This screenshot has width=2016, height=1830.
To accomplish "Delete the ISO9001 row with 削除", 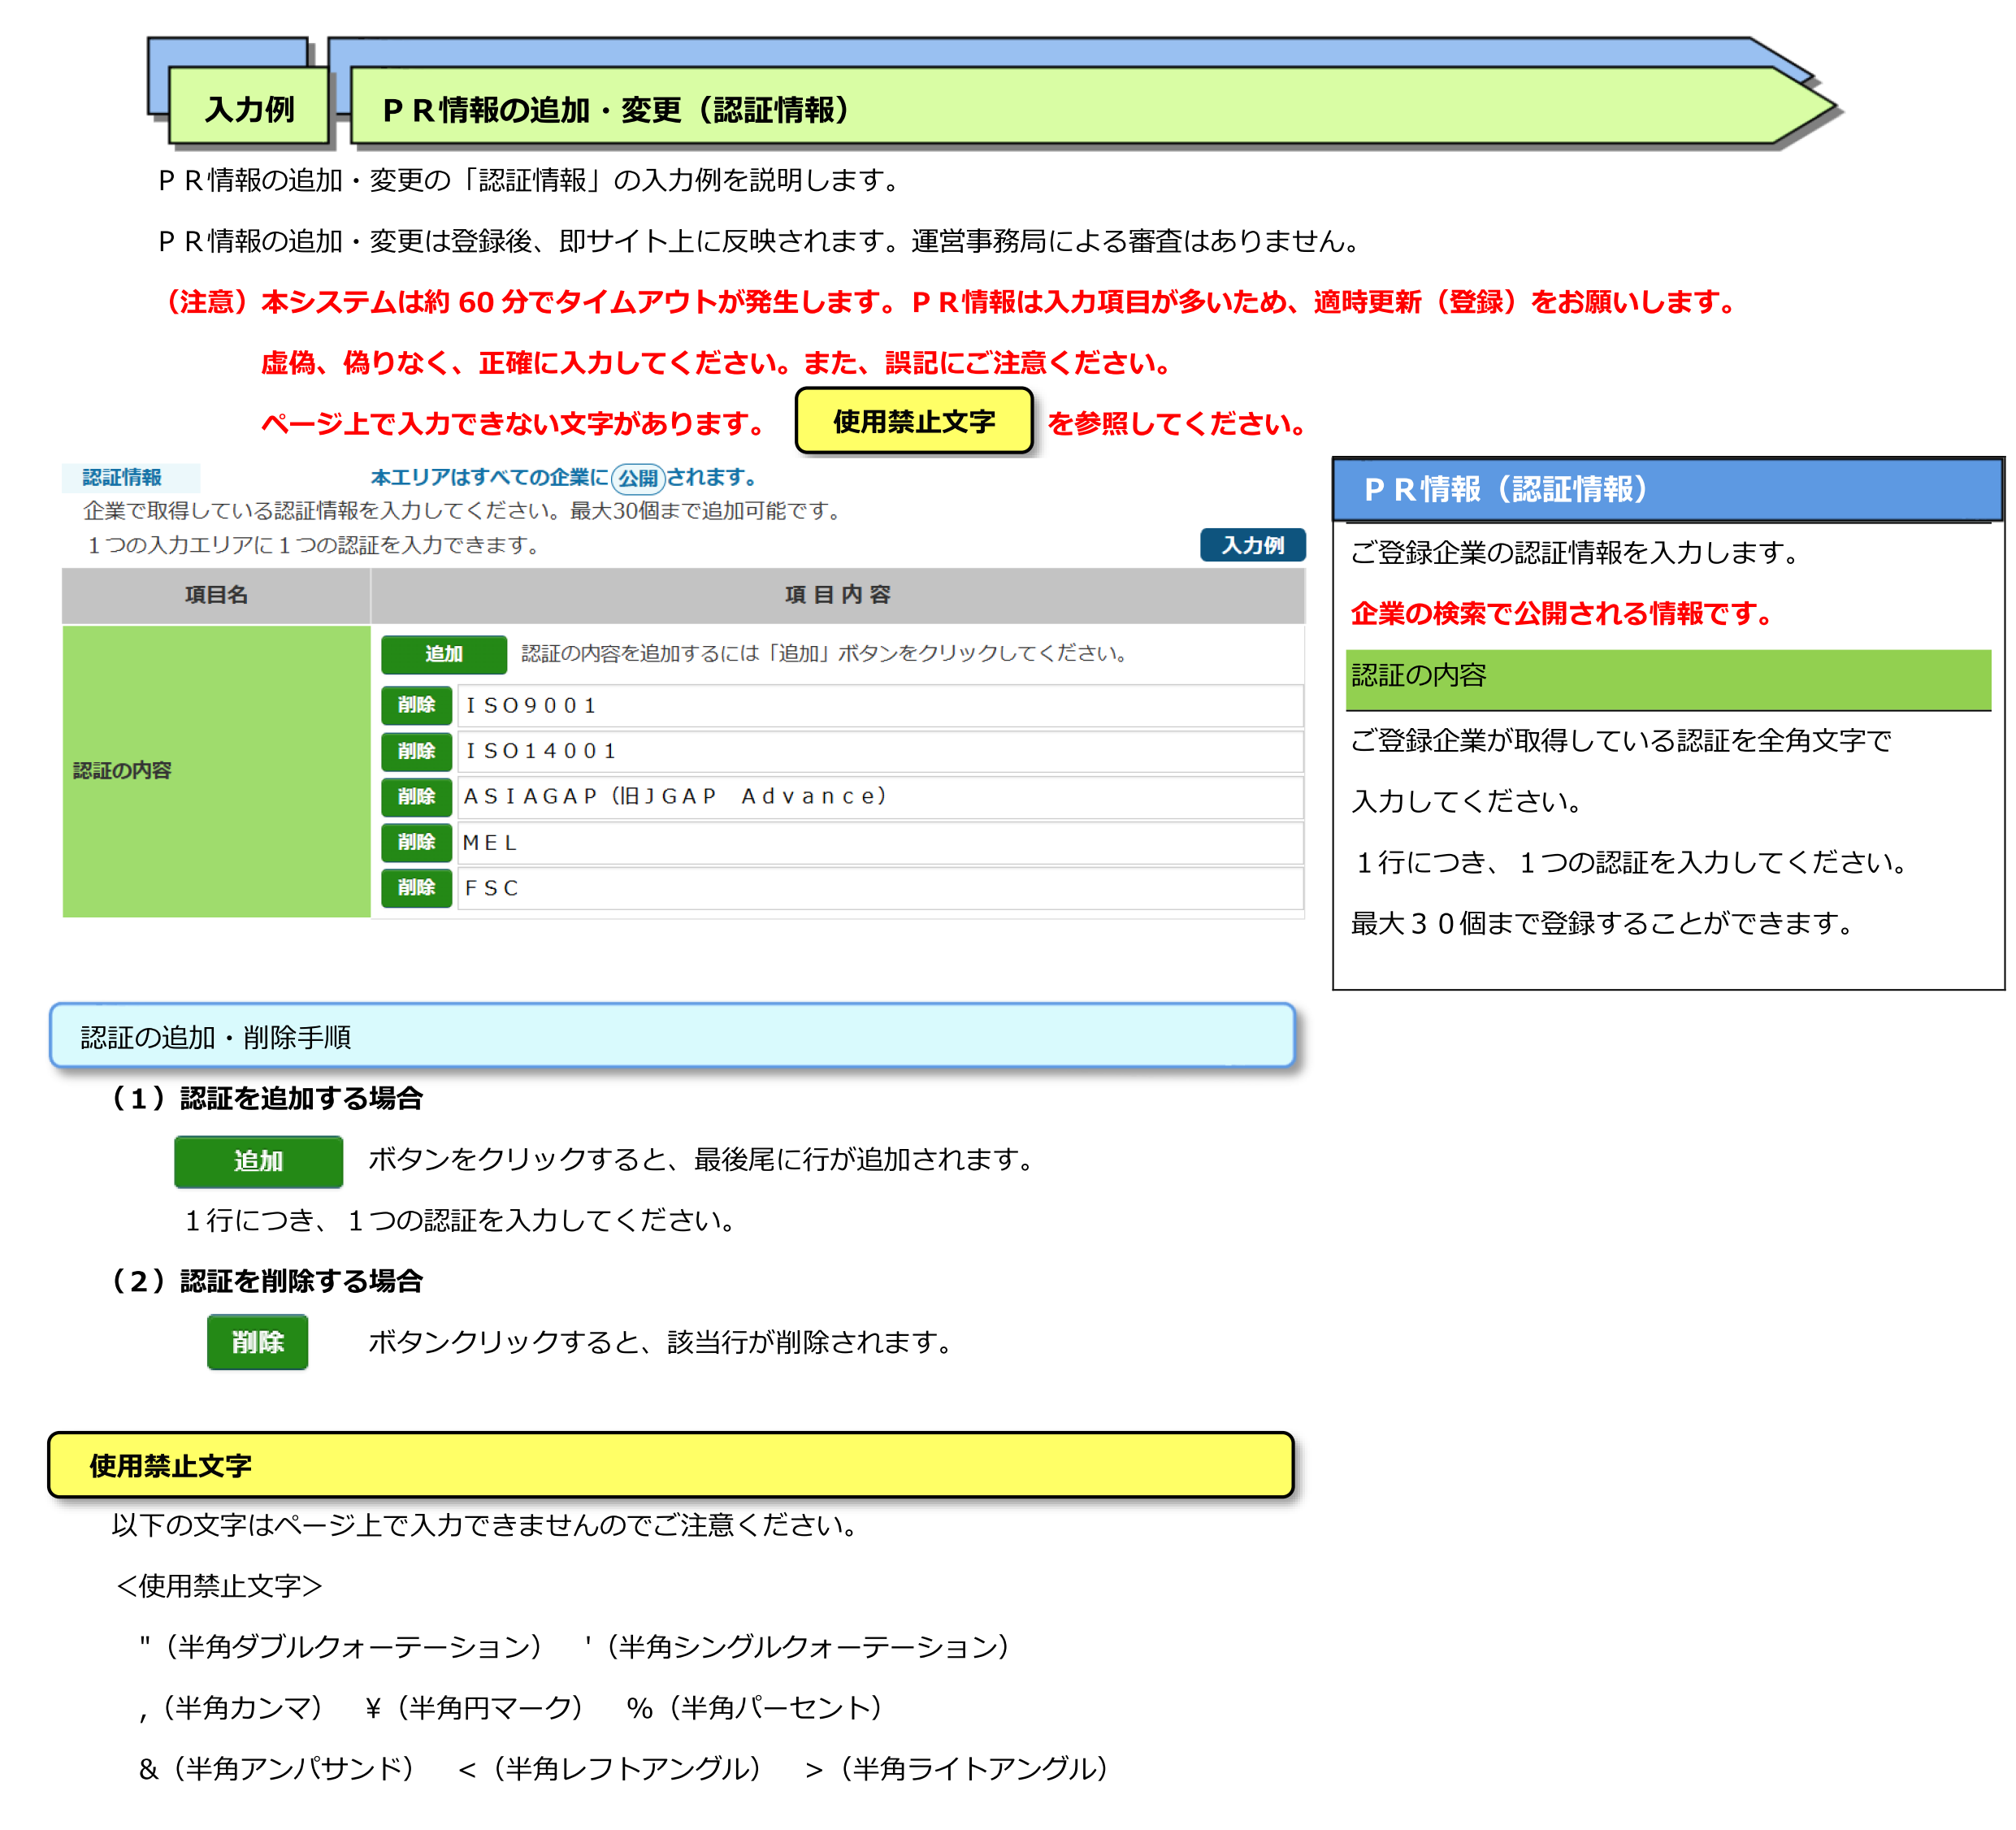I will [416, 705].
